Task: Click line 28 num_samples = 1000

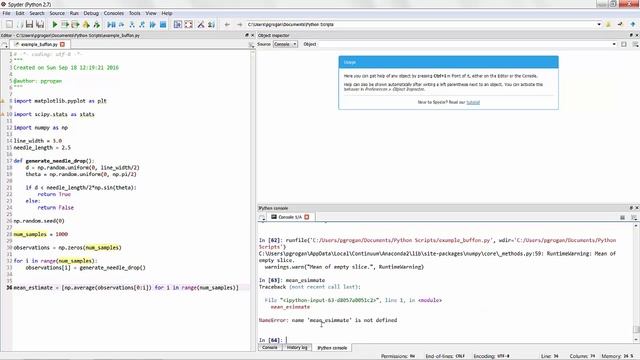Action: point(41,234)
